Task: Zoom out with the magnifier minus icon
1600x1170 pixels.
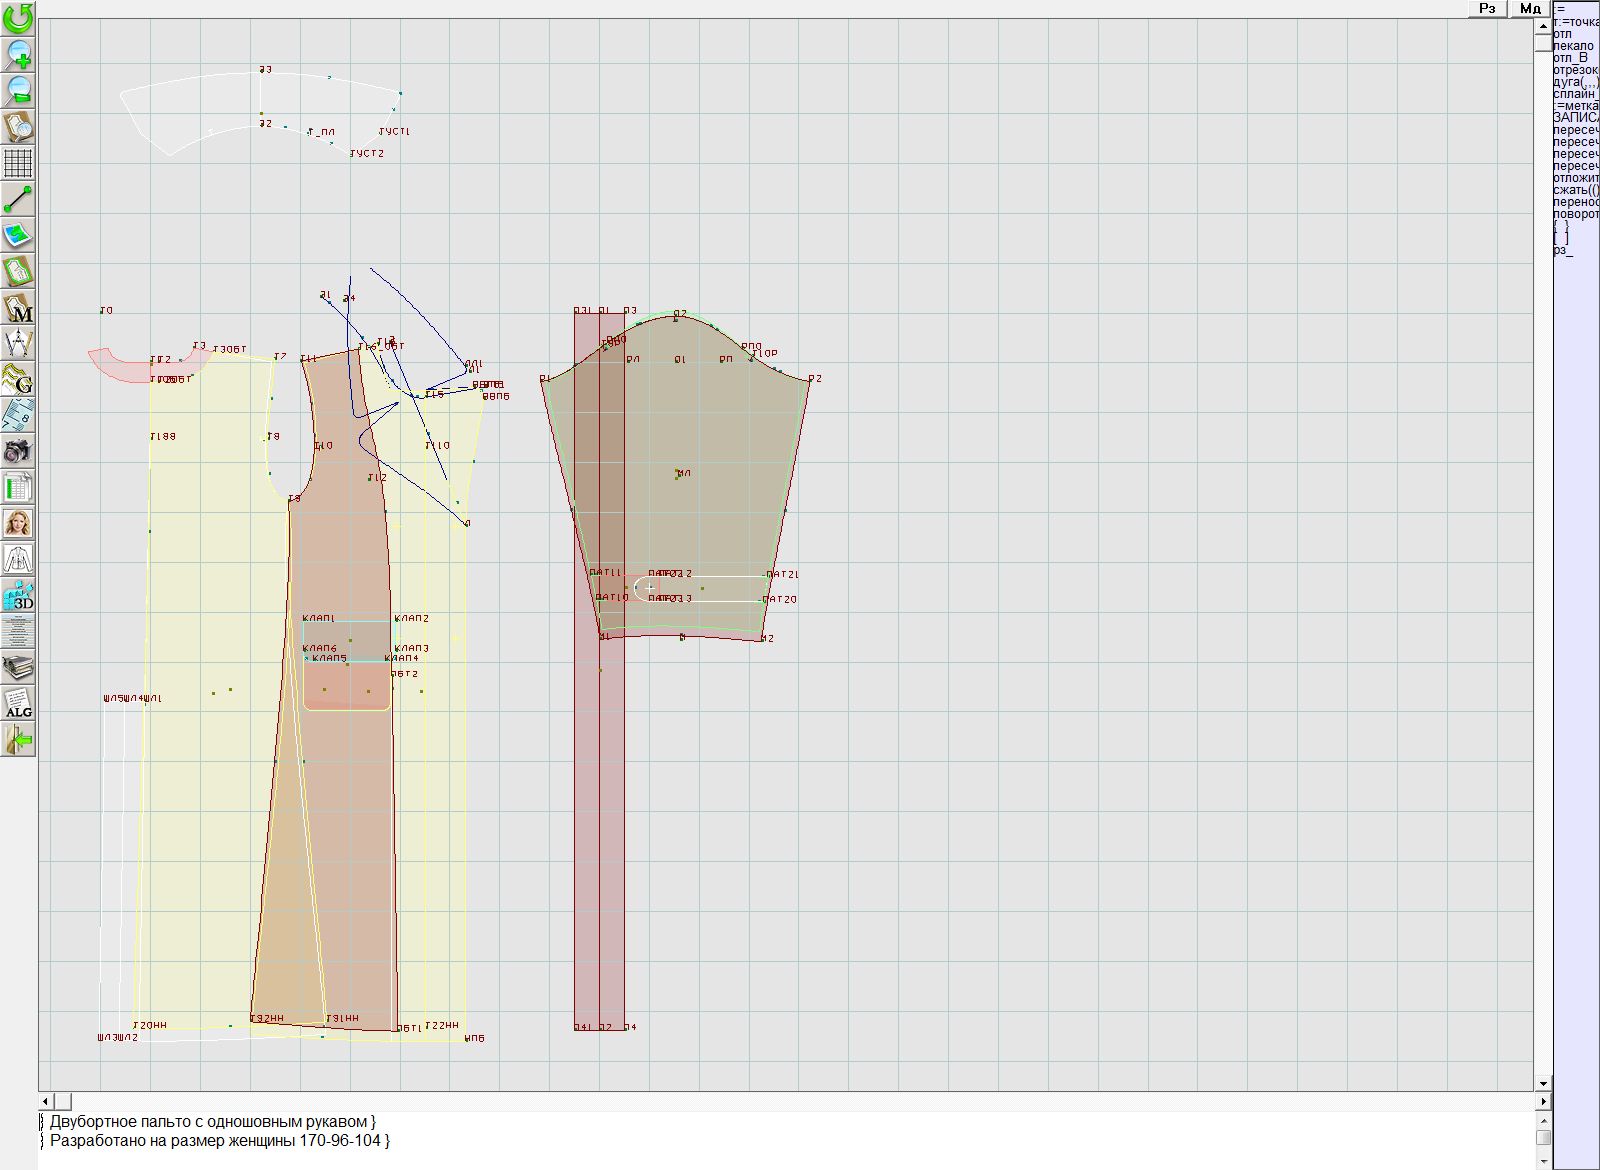Action: 18,90
